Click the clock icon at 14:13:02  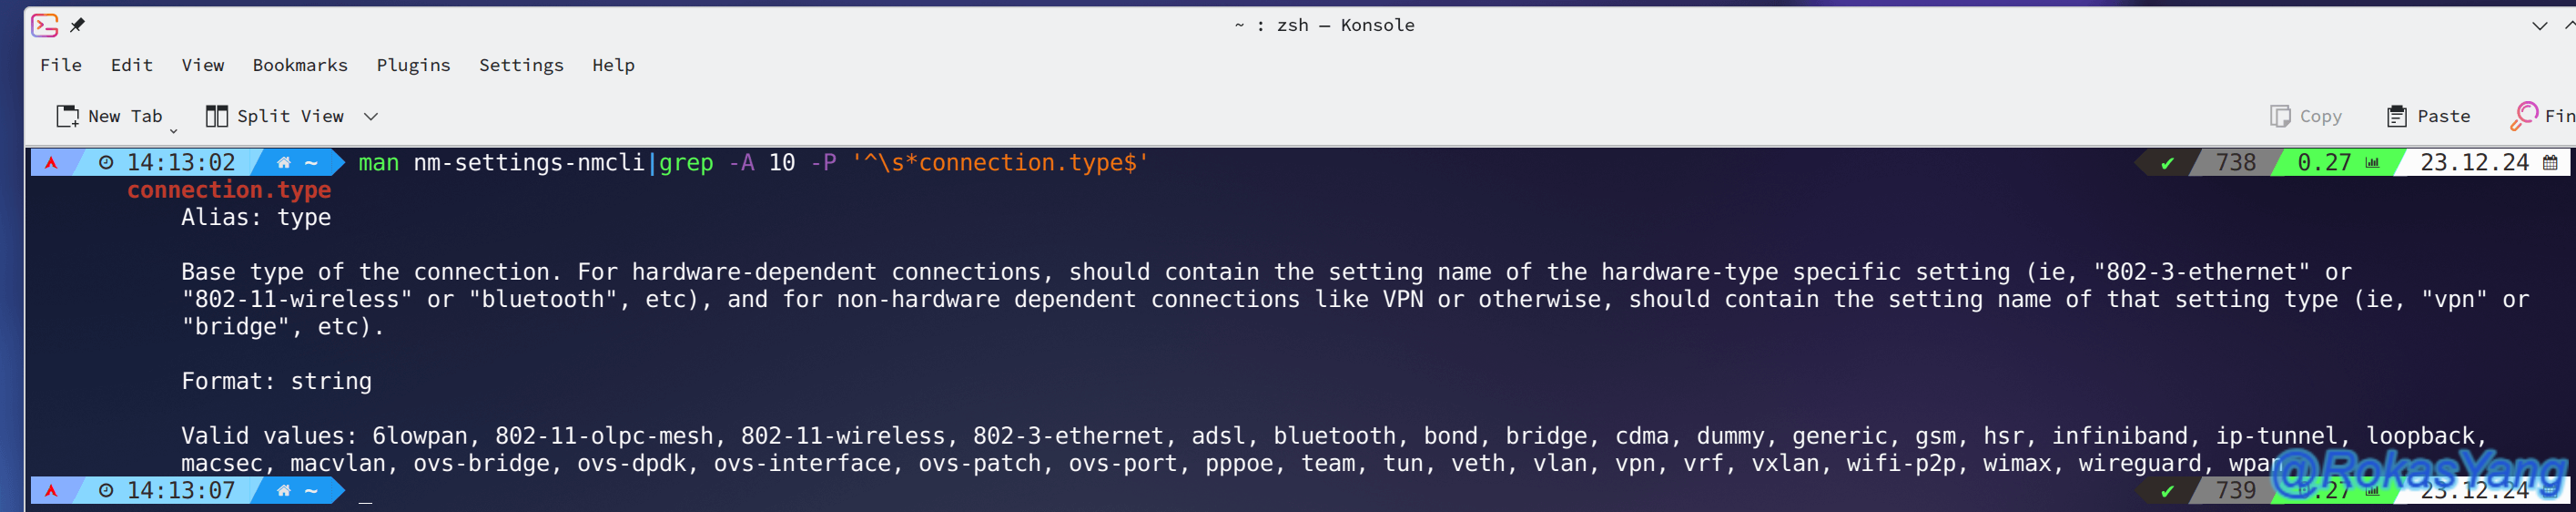point(106,162)
